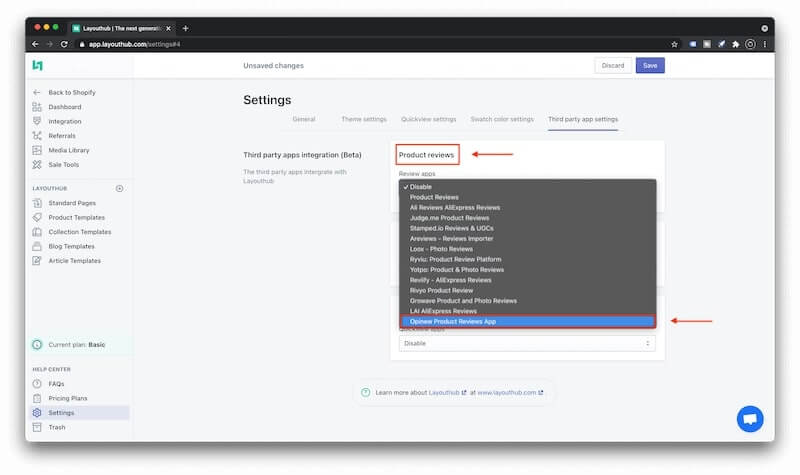Switch to Swatch color settings tab

[502, 119]
